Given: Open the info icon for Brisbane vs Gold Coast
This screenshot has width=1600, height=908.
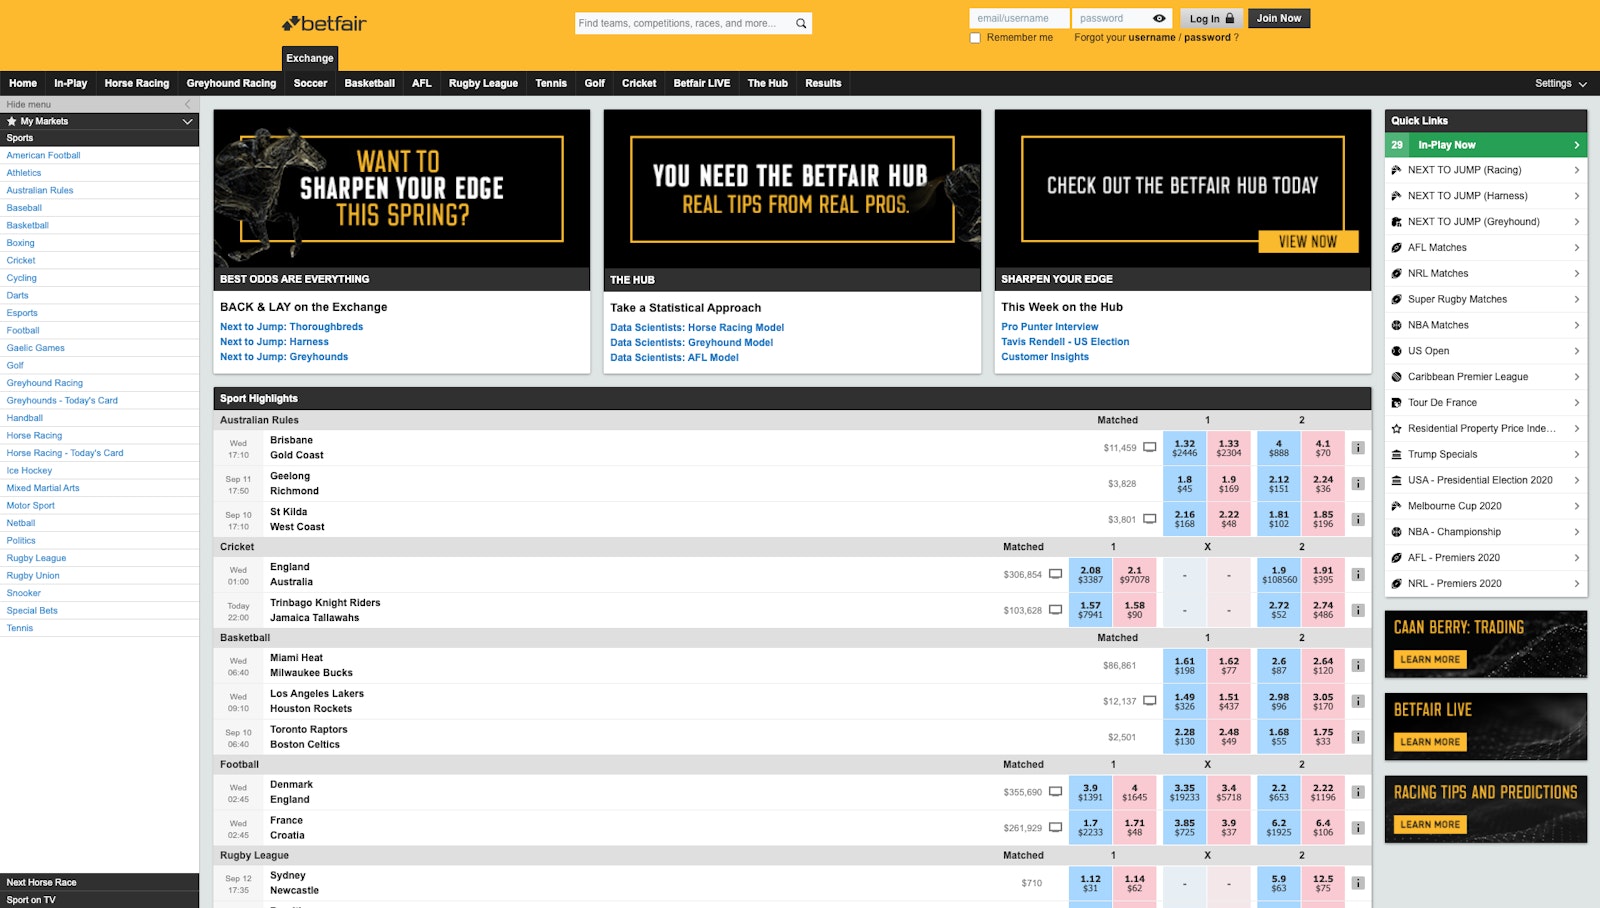Looking at the screenshot, I should tap(1357, 448).
